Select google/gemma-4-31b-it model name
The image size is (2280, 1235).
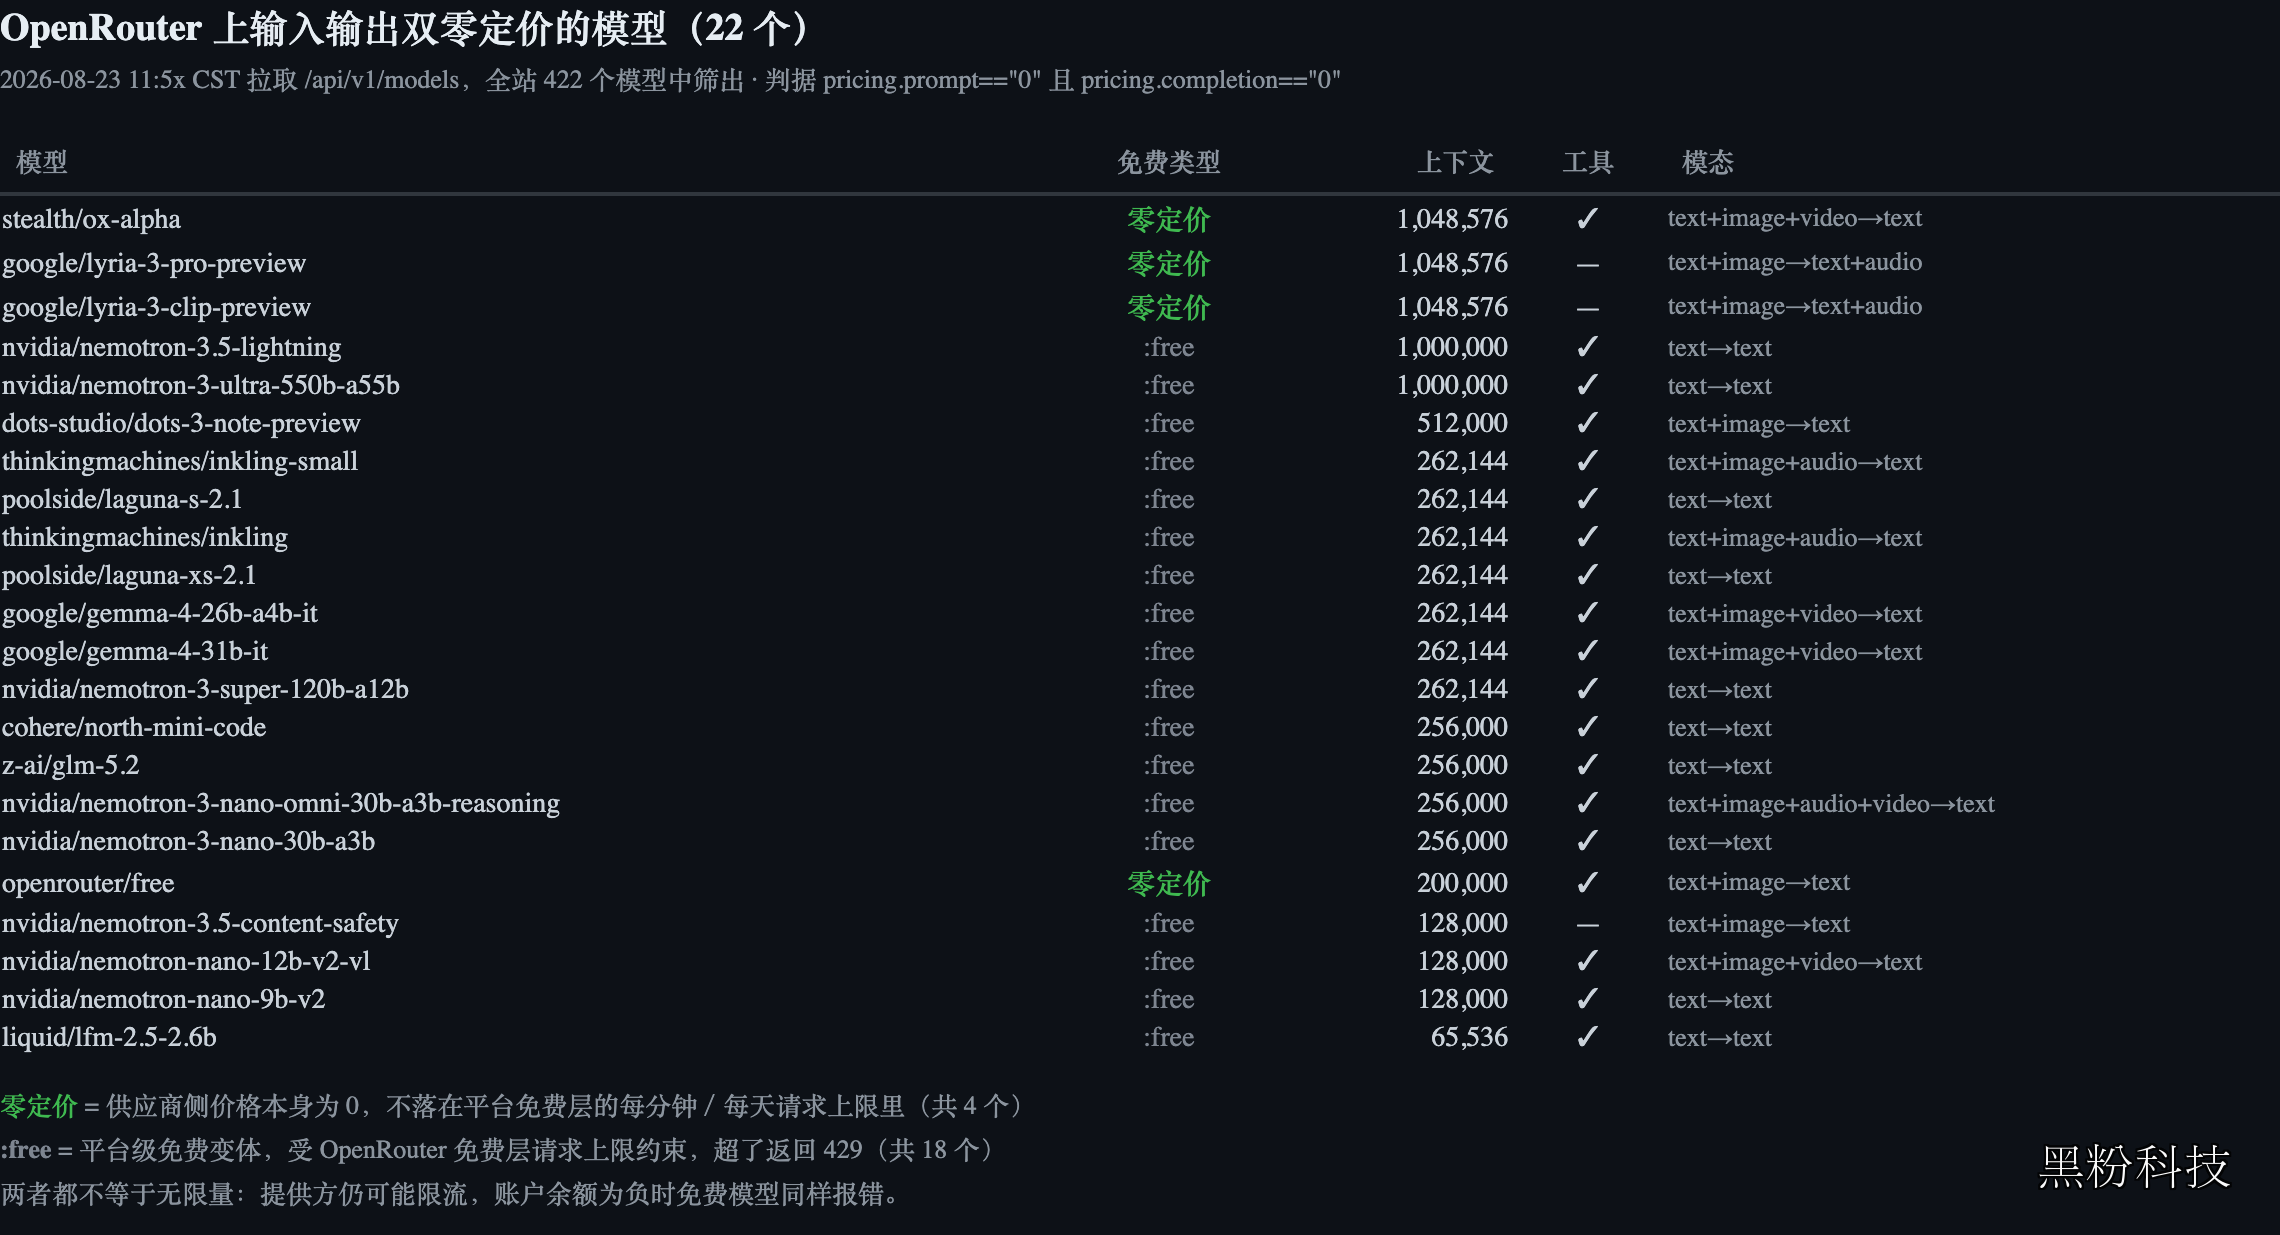[x=135, y=651]
